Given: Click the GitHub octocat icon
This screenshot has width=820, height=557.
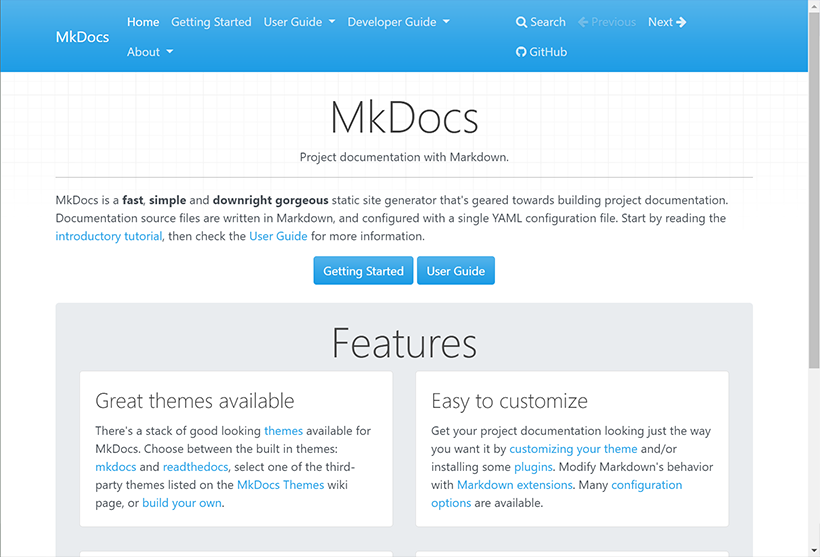Looking at the screenshot, I should pyautogui.click(x=521, y=52).
